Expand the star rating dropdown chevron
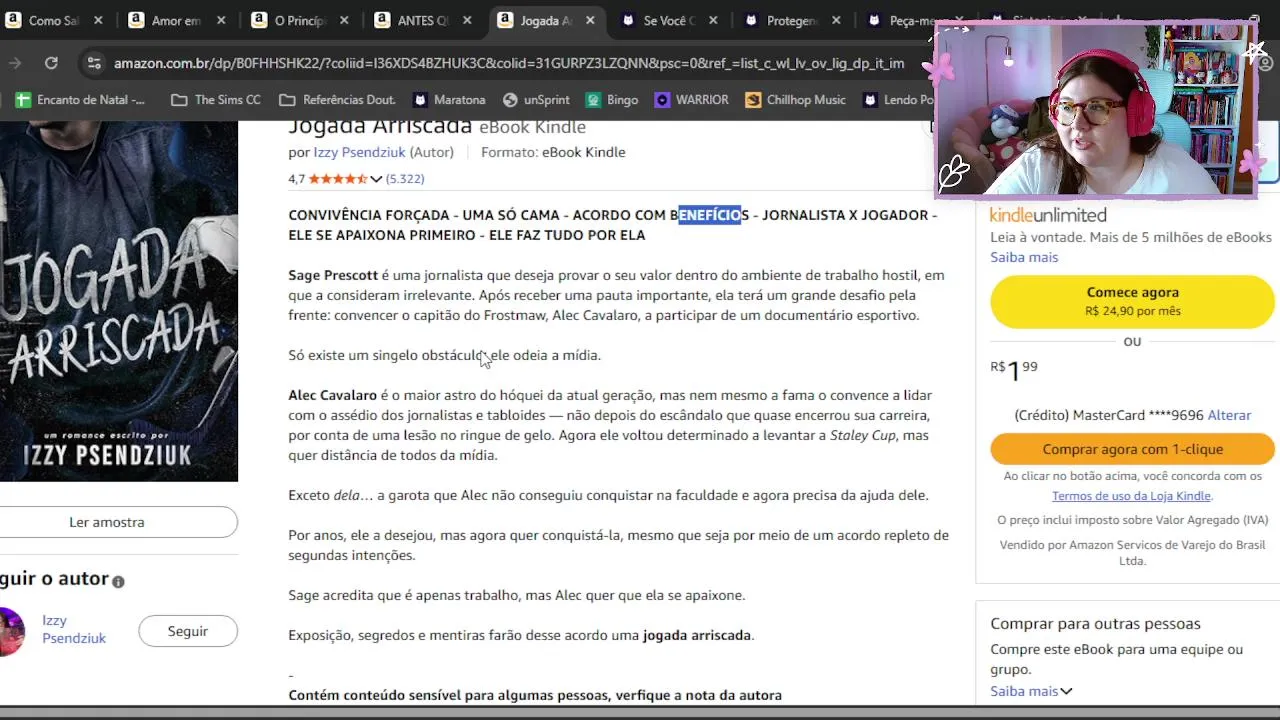Image resolution: width=1280 pixels, height=720 pixels. (376, 179)
